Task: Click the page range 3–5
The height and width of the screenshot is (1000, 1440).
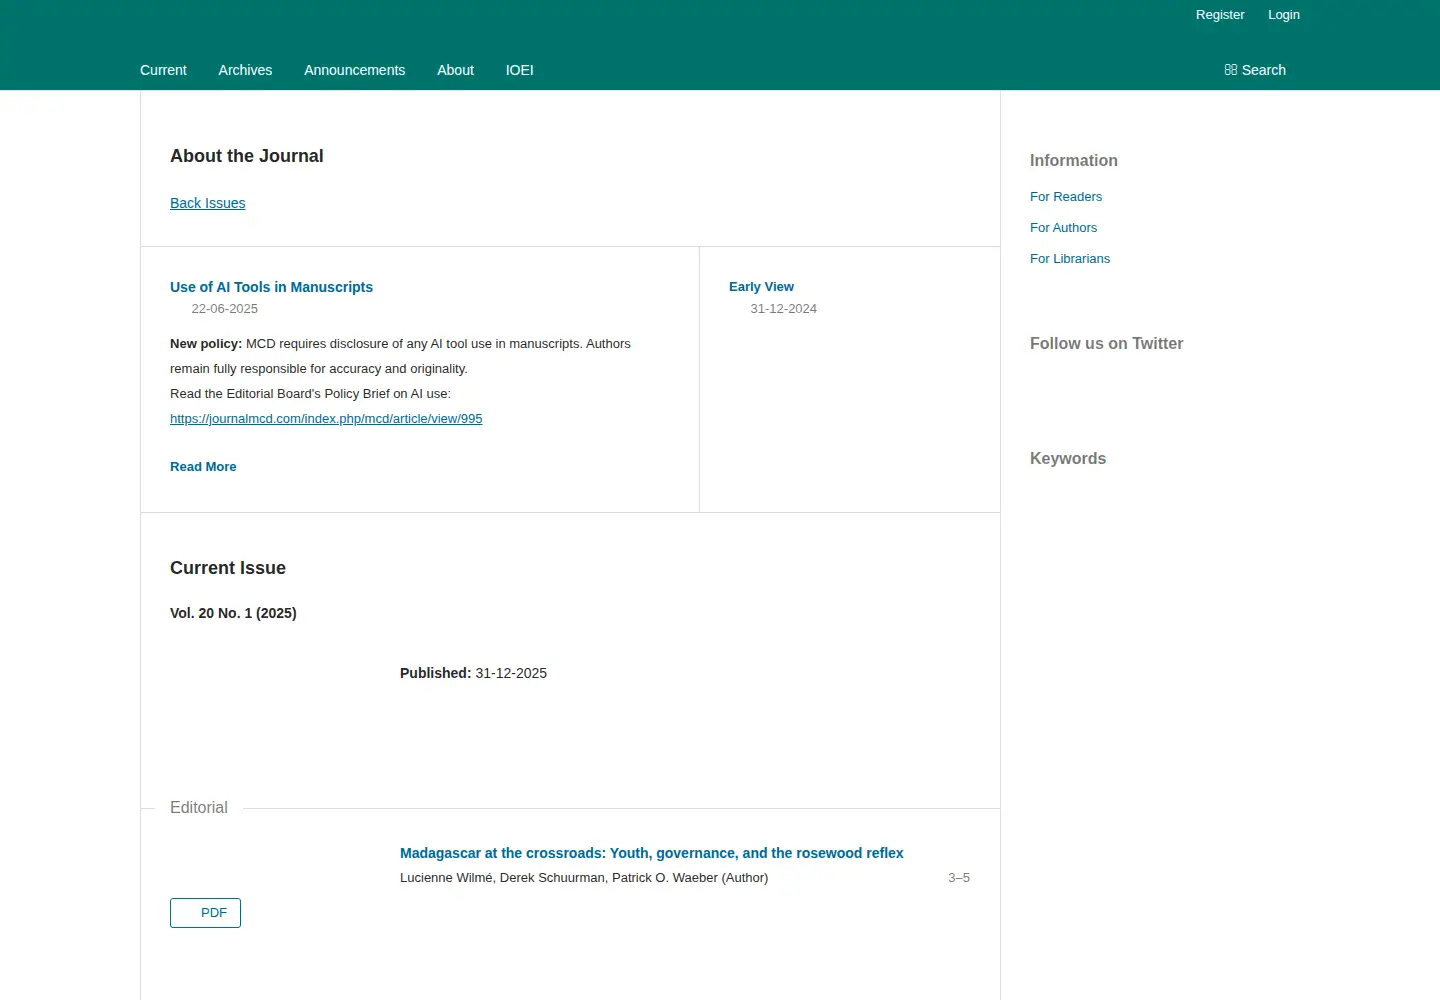Action: point(959,878)
